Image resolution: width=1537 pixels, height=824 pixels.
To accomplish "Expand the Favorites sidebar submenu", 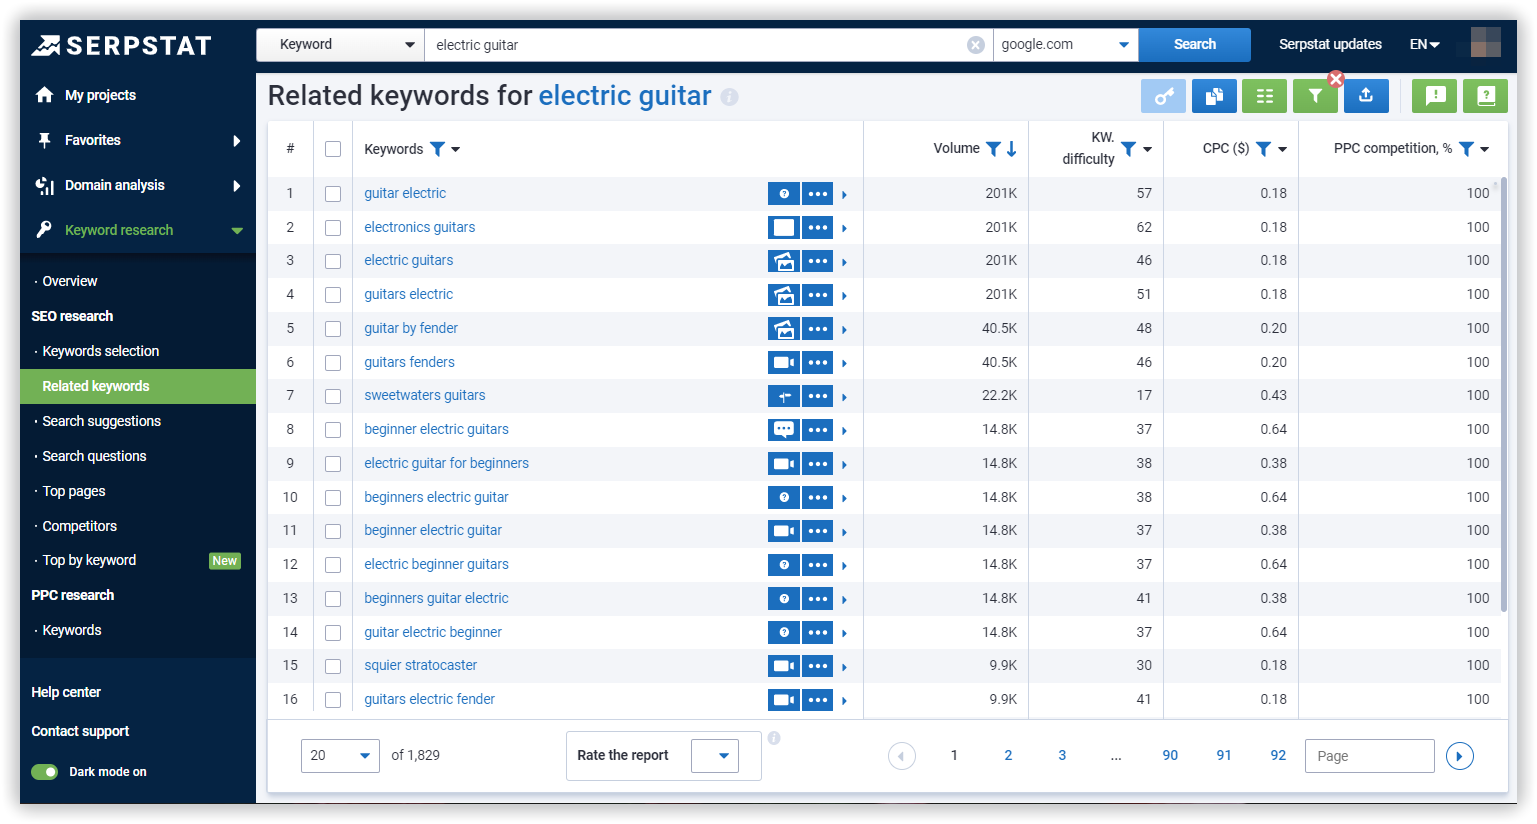I will point(237,141).
